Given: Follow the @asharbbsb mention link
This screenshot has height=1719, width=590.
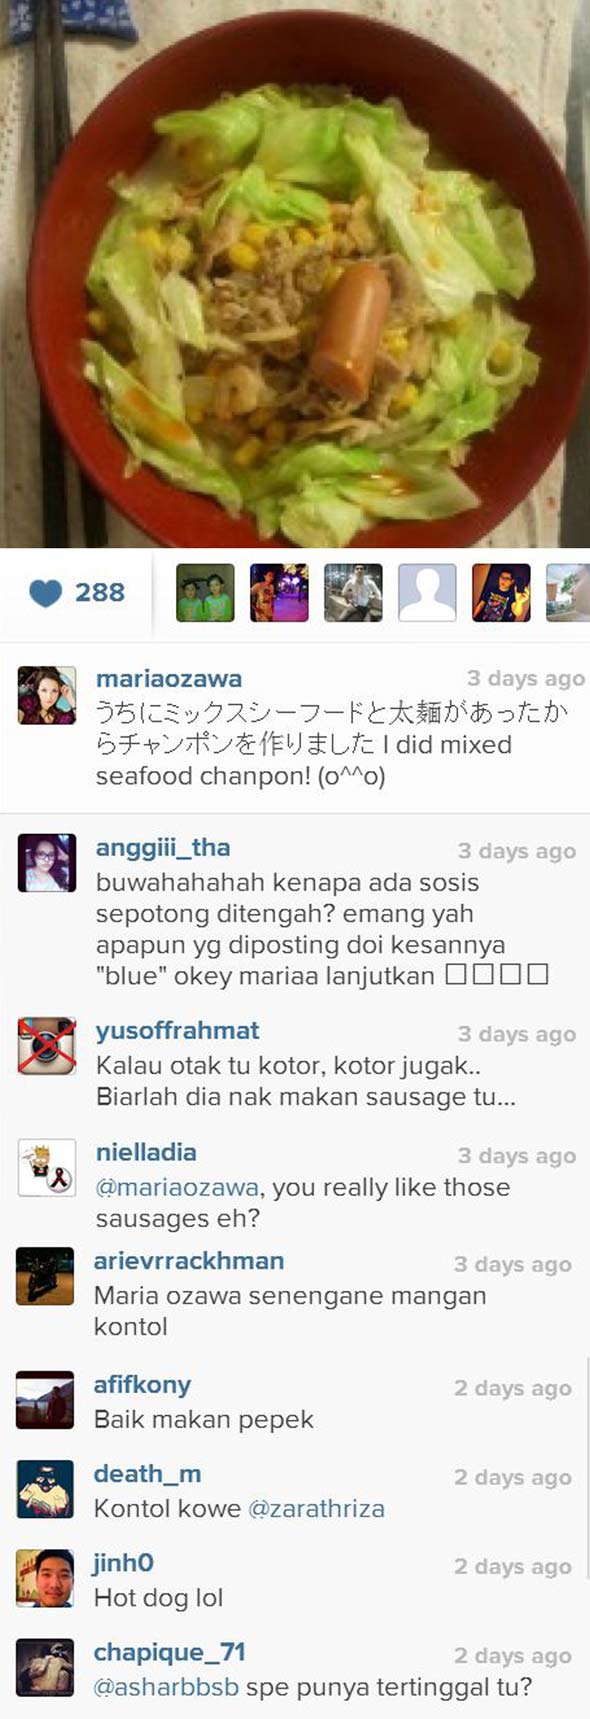Looking at the screenshot, I should (166, 1687).
